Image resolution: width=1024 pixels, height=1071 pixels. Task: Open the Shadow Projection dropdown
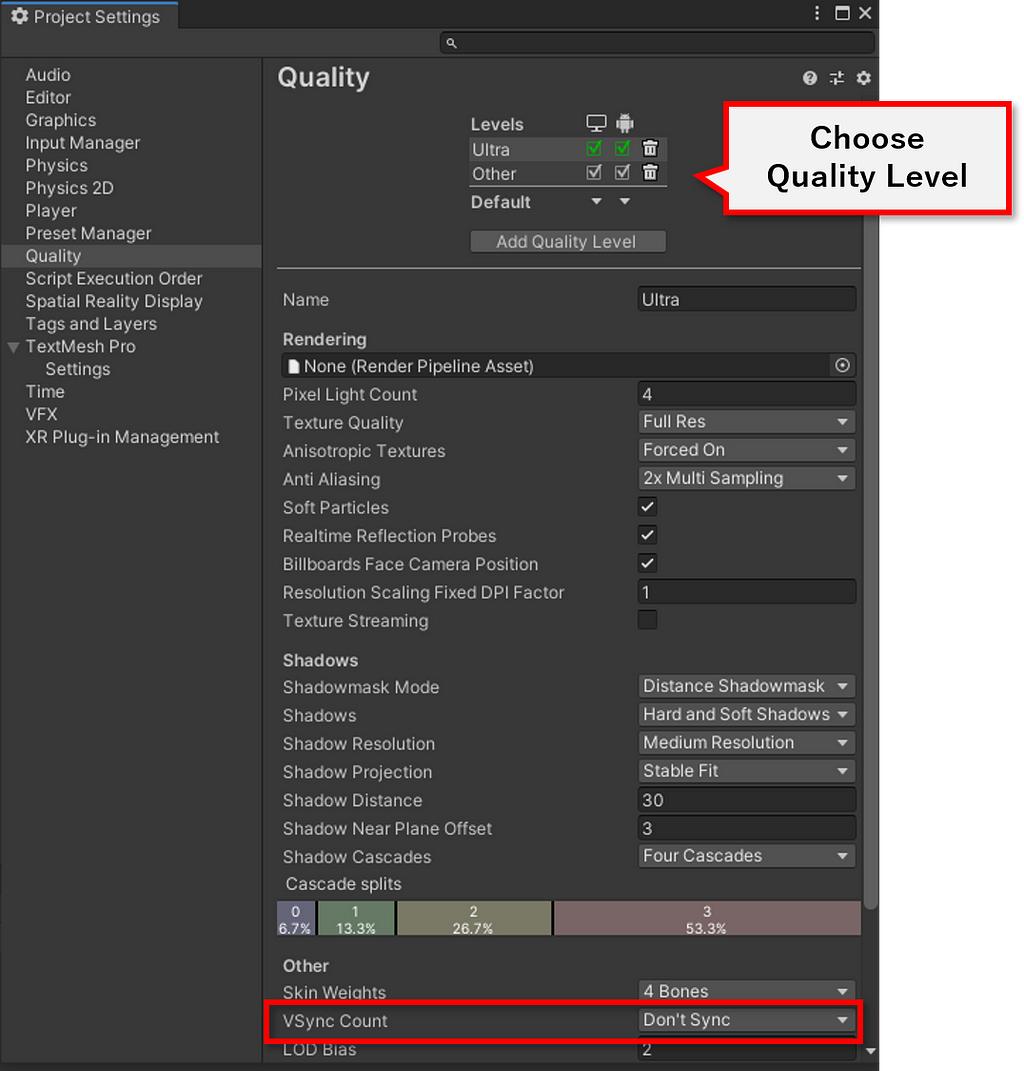click(x=747, y=770)
